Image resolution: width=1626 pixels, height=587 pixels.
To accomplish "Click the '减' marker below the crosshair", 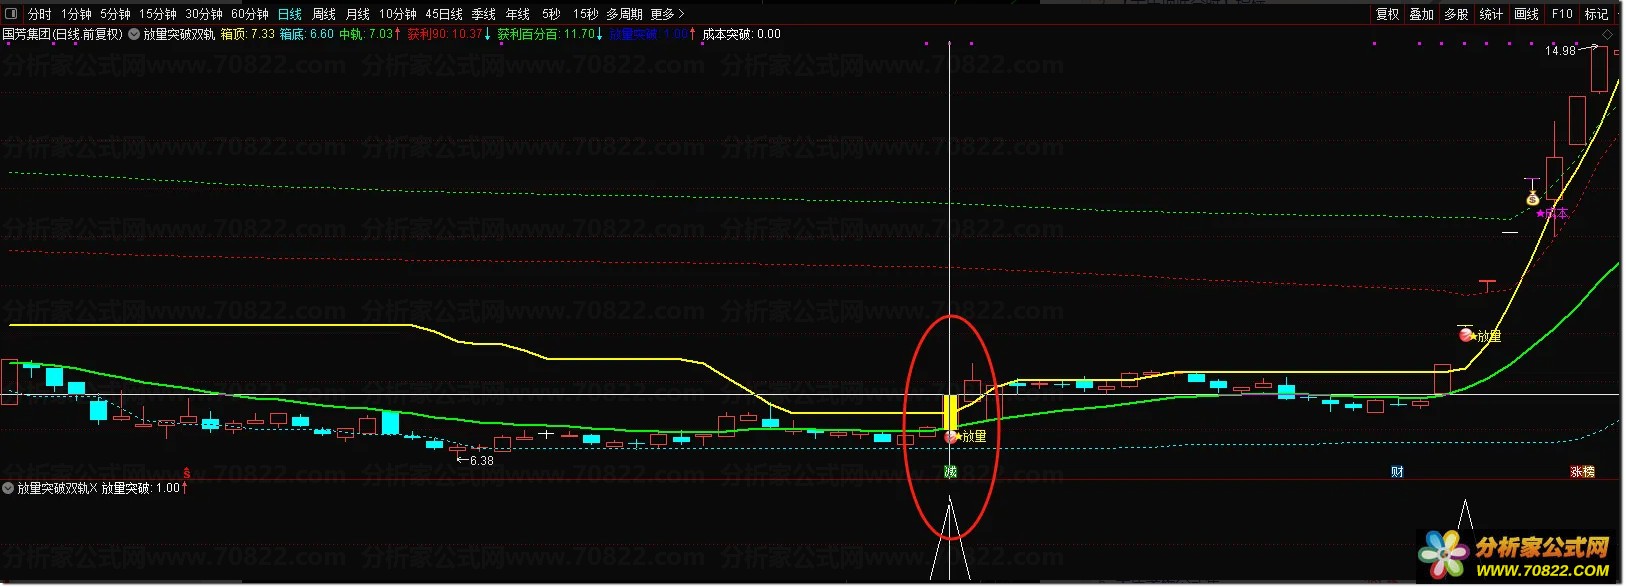I will click(x=950, y=472).
